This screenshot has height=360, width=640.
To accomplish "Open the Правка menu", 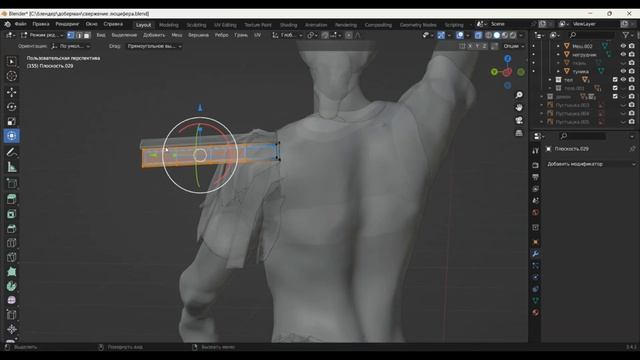I will point(41,24).
